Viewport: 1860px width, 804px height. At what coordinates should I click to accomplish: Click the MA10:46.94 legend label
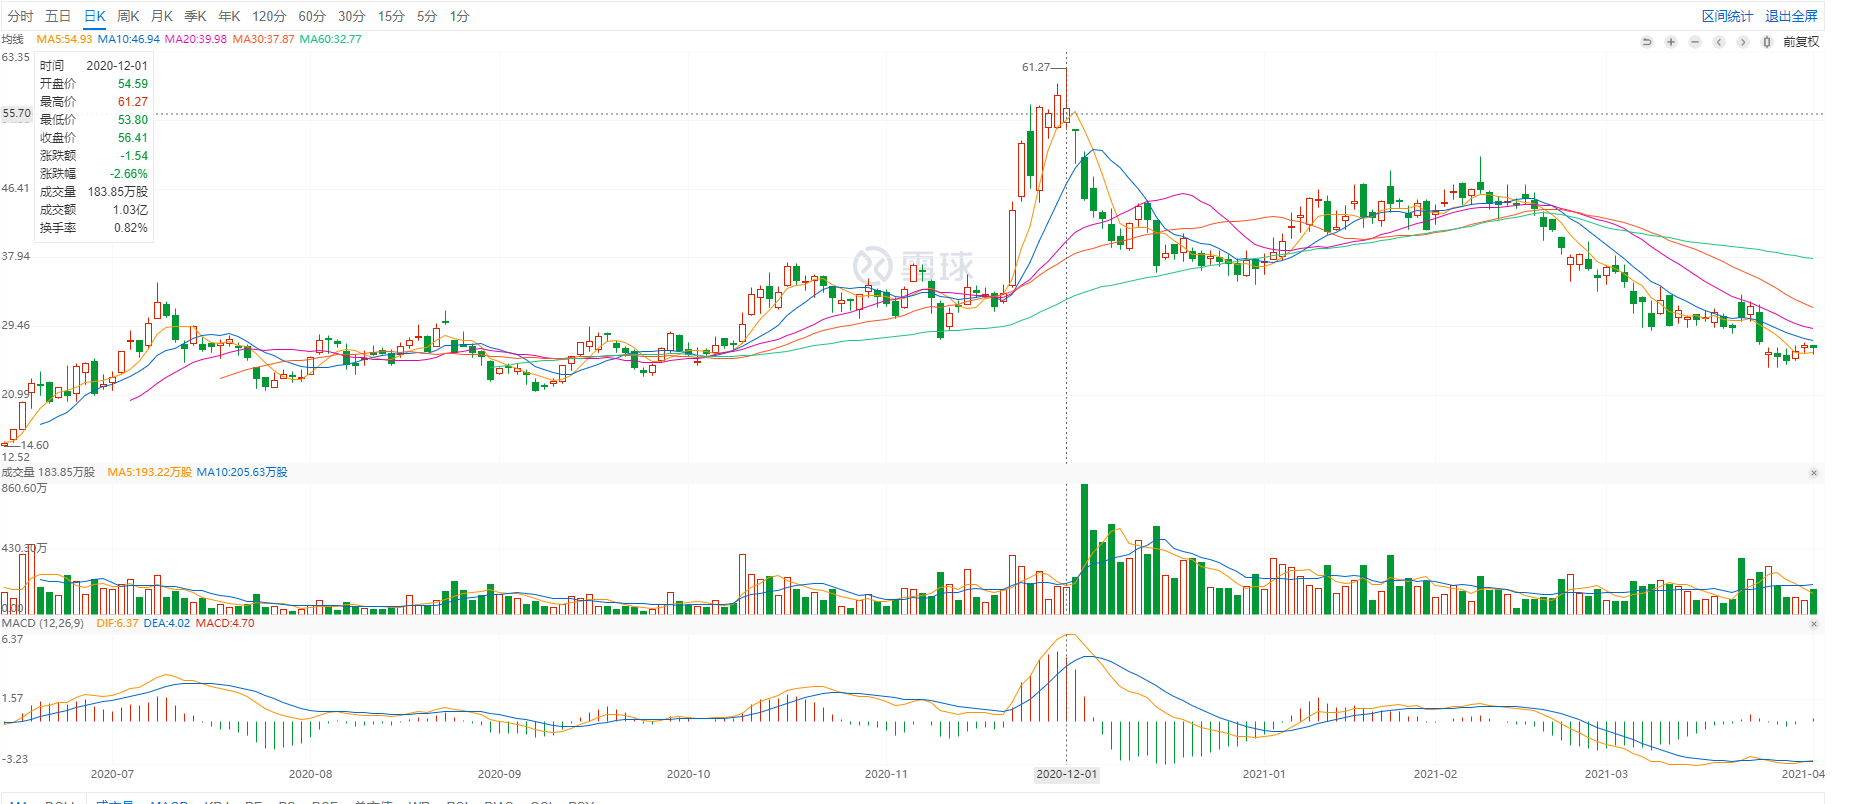(x=128, y=39)
